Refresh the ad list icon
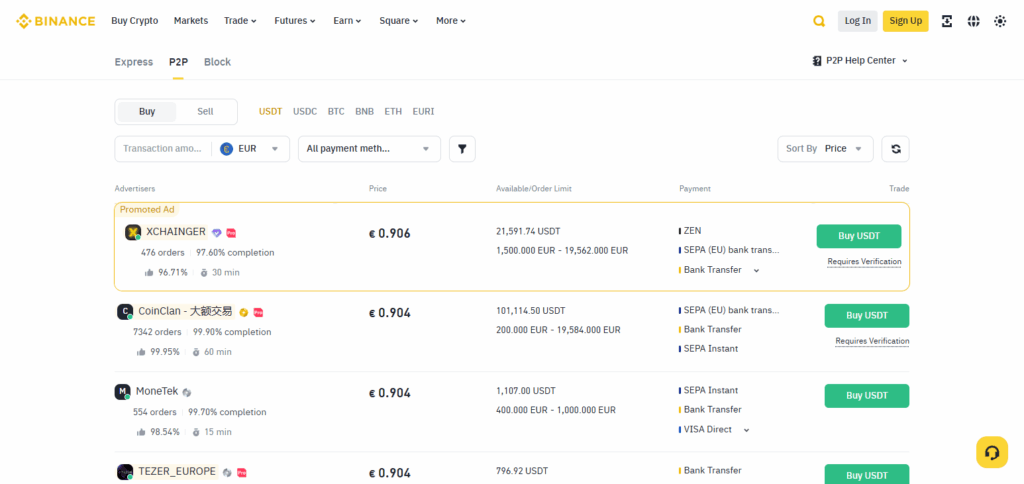Viewport: 1024px width, 484px height. pyautogui.click(x=895, y=149)
